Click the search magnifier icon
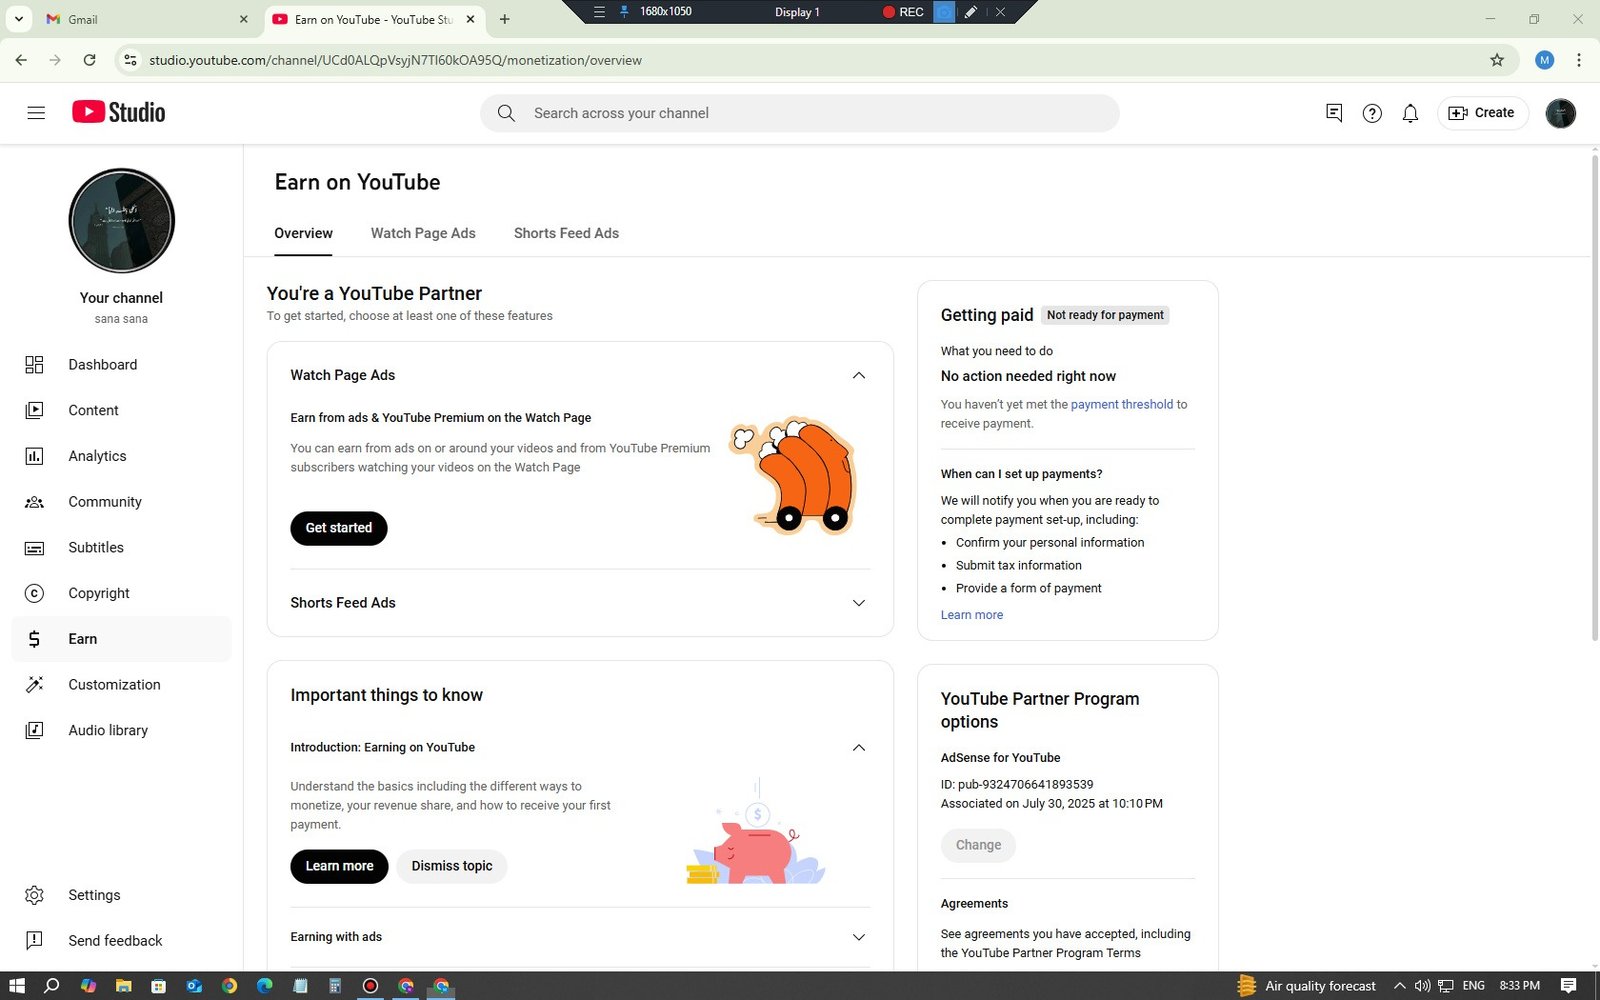This screenshot has height=1000, width=1600. pyautogui.click(x=506, y=113)
